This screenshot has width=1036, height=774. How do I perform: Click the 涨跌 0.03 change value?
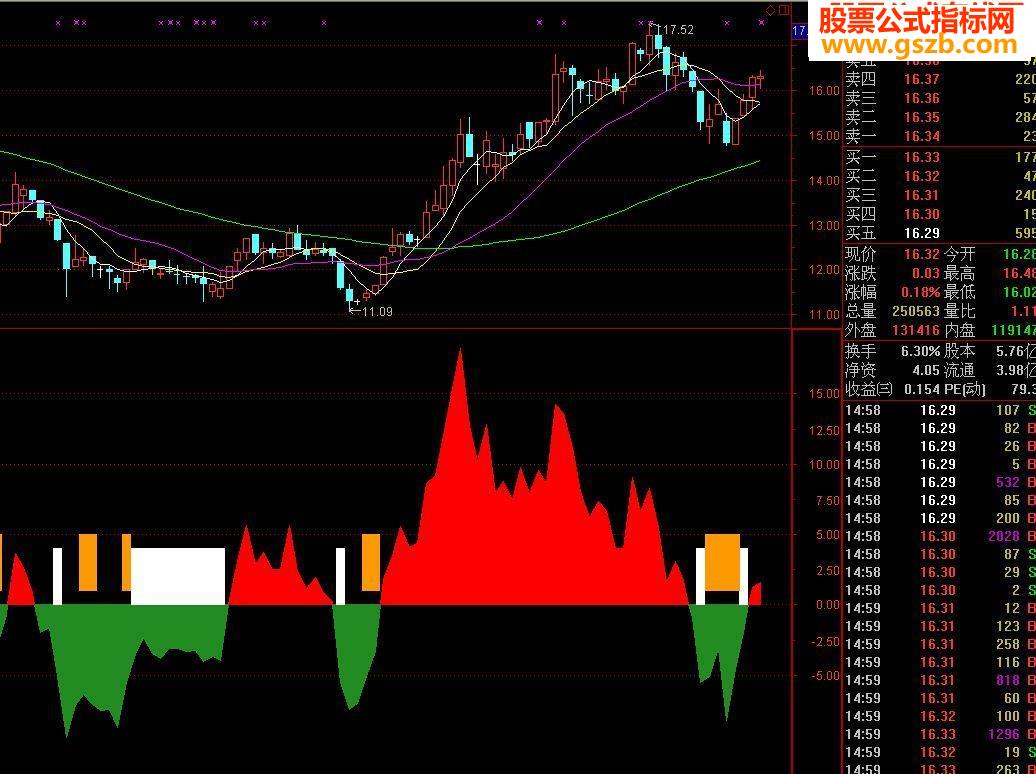click(x=926, y=274)
